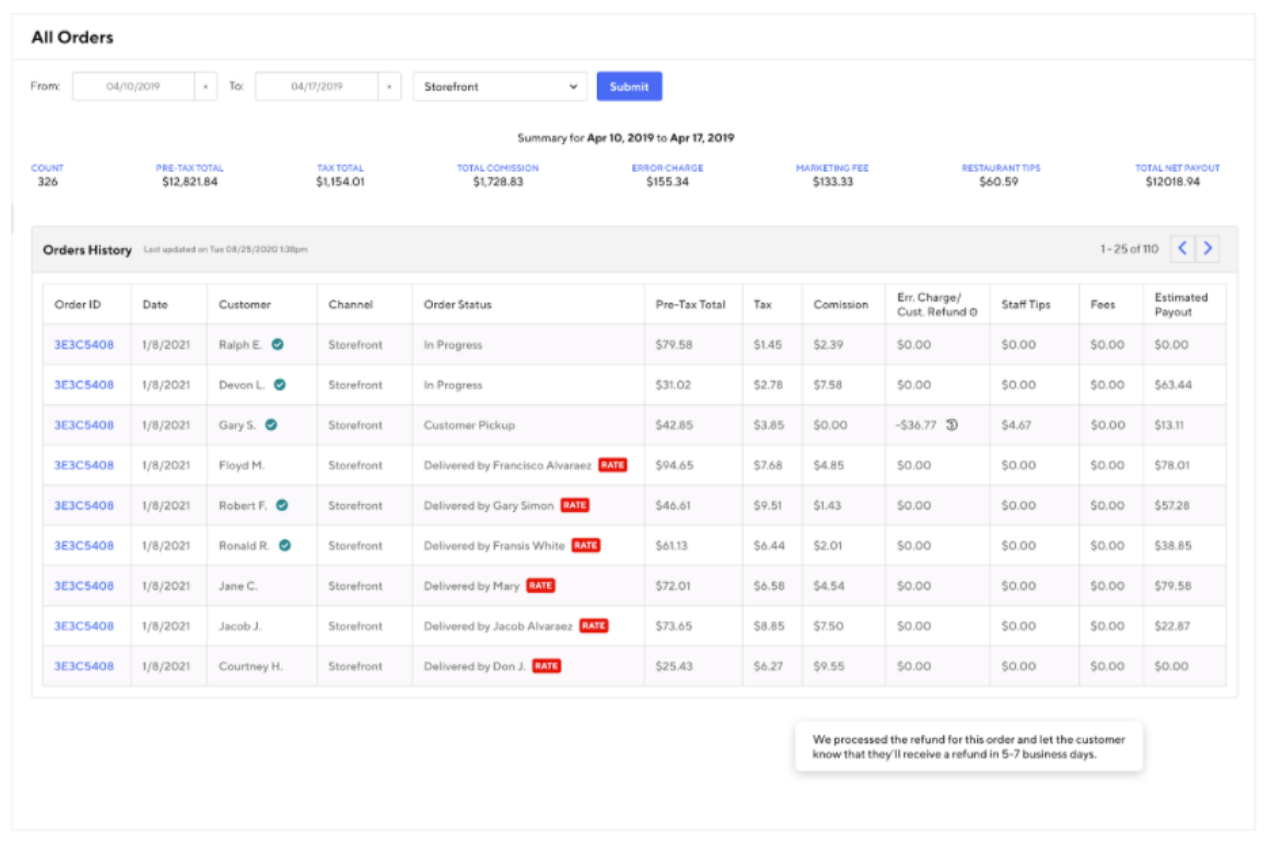The height and width of the screenshot is (846, 1280).
Task: Click the verified badge next to Gary S.
Action: (x=271, y=425)
